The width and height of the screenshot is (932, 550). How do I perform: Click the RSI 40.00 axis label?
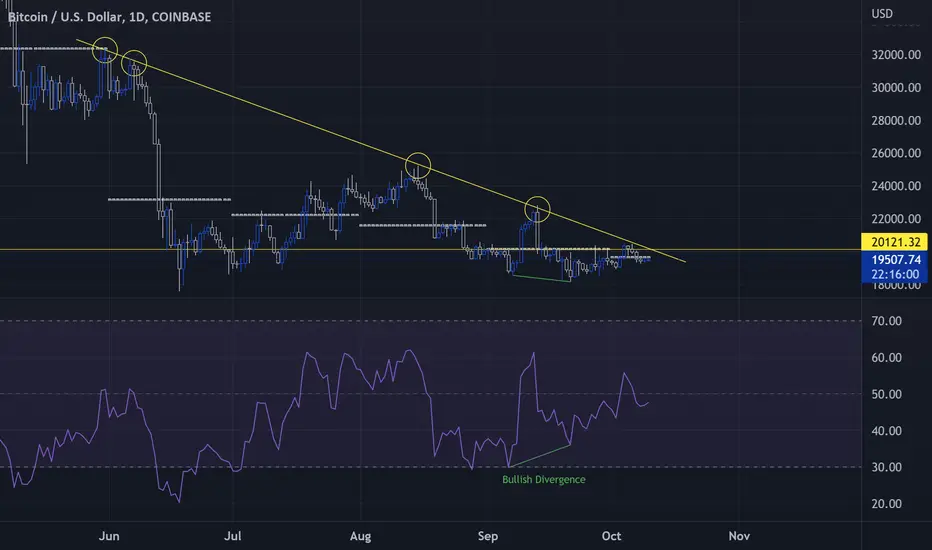[886, 430]
